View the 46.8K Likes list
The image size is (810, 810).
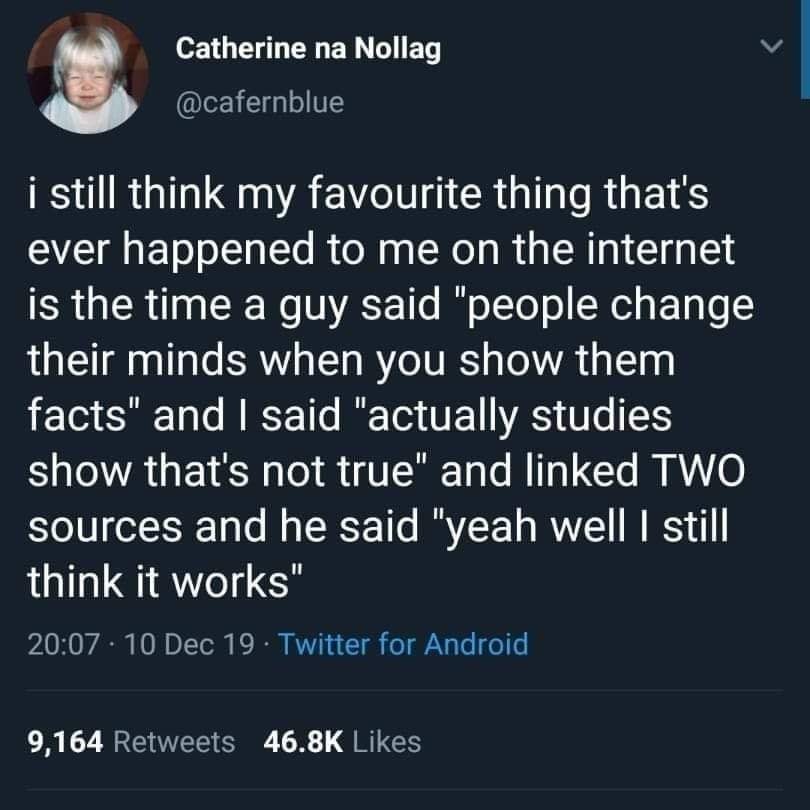tap(341, 741)
